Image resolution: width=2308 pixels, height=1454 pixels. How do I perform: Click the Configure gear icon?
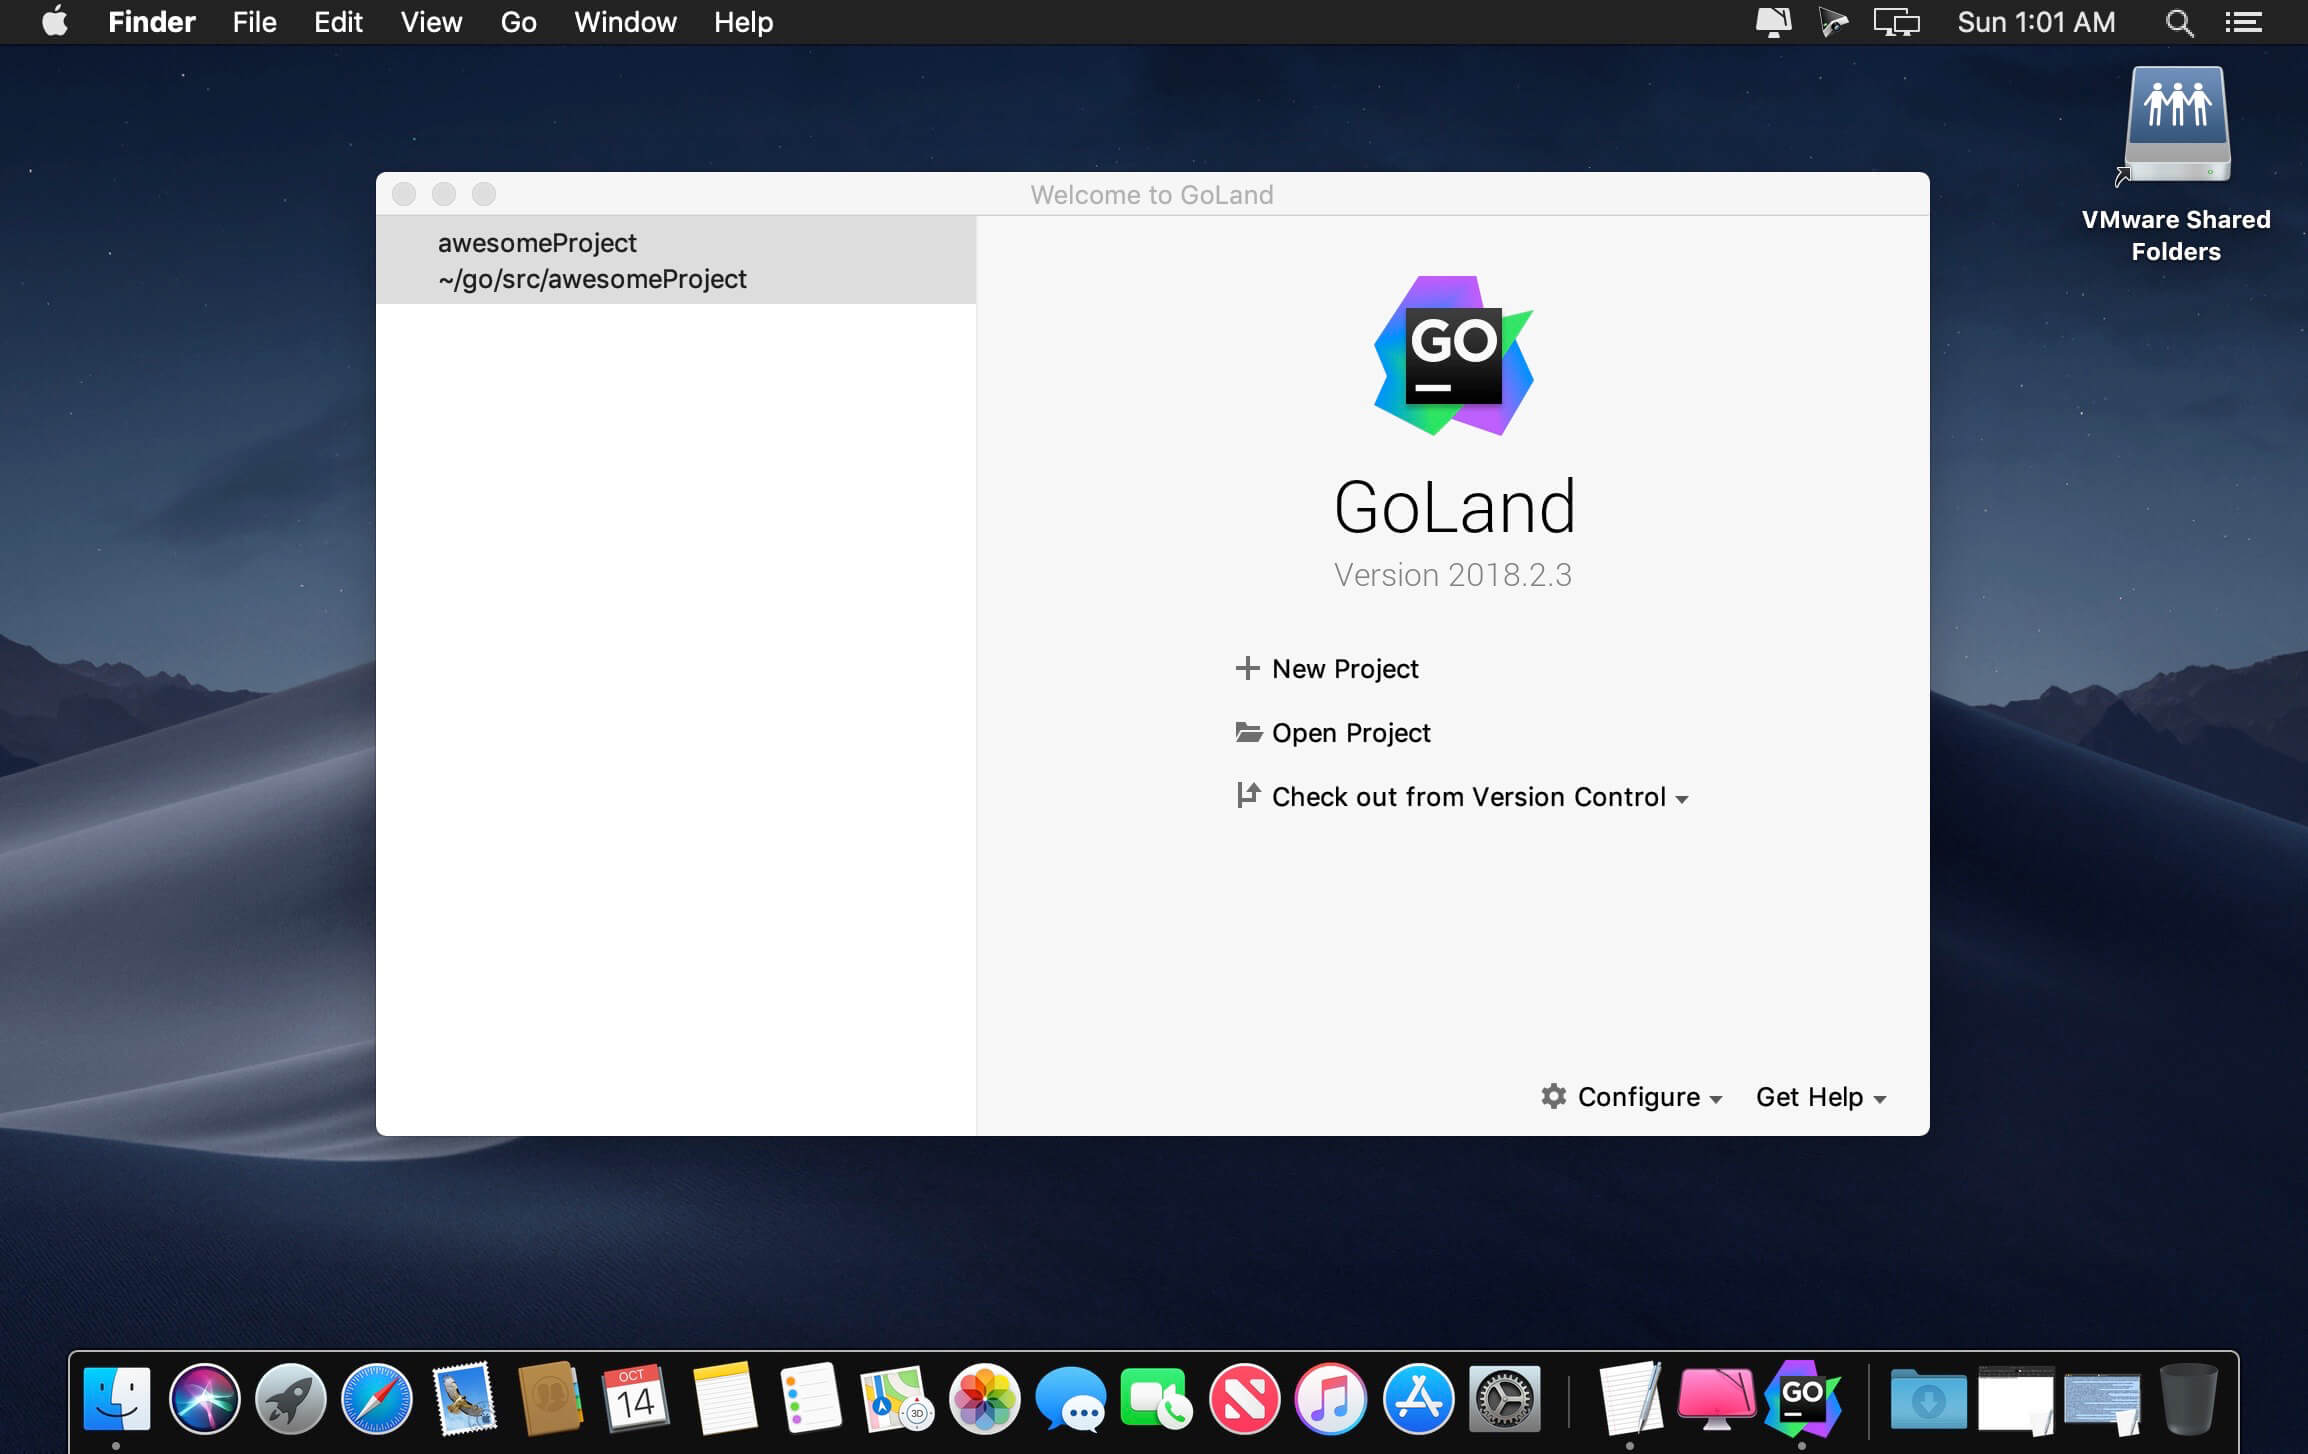pyautogui.click(x=1553, y=1096)
